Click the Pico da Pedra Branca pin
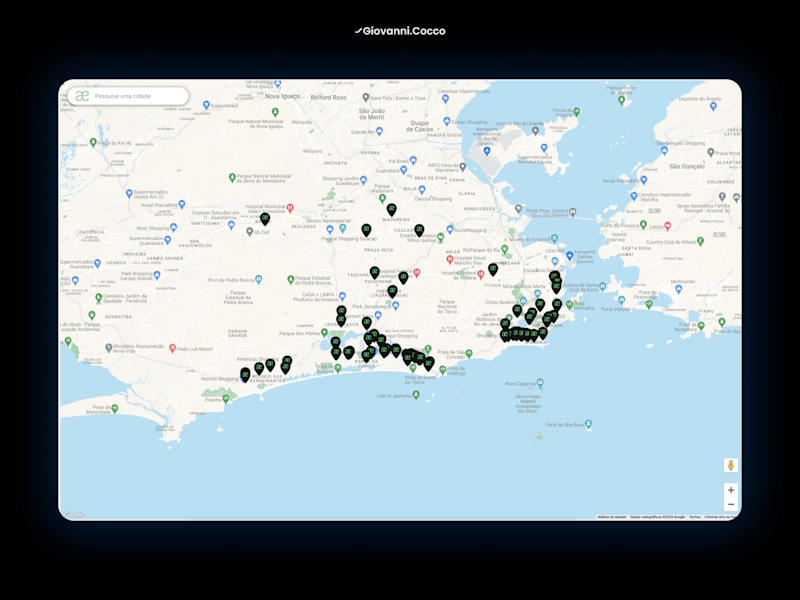 point(259,279)
